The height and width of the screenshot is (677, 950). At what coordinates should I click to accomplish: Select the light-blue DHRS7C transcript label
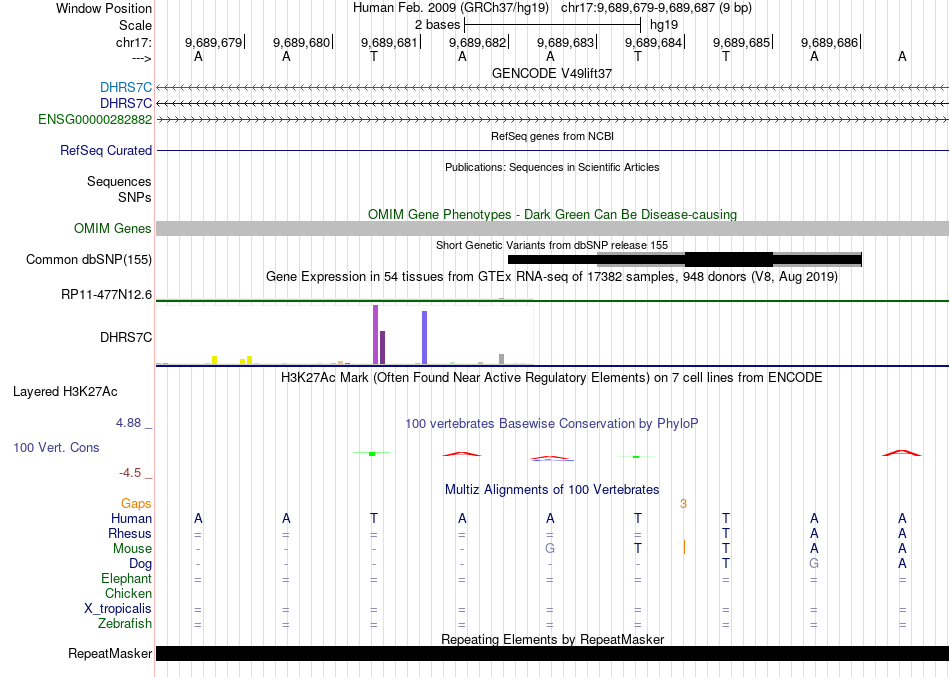coord(126,88)
